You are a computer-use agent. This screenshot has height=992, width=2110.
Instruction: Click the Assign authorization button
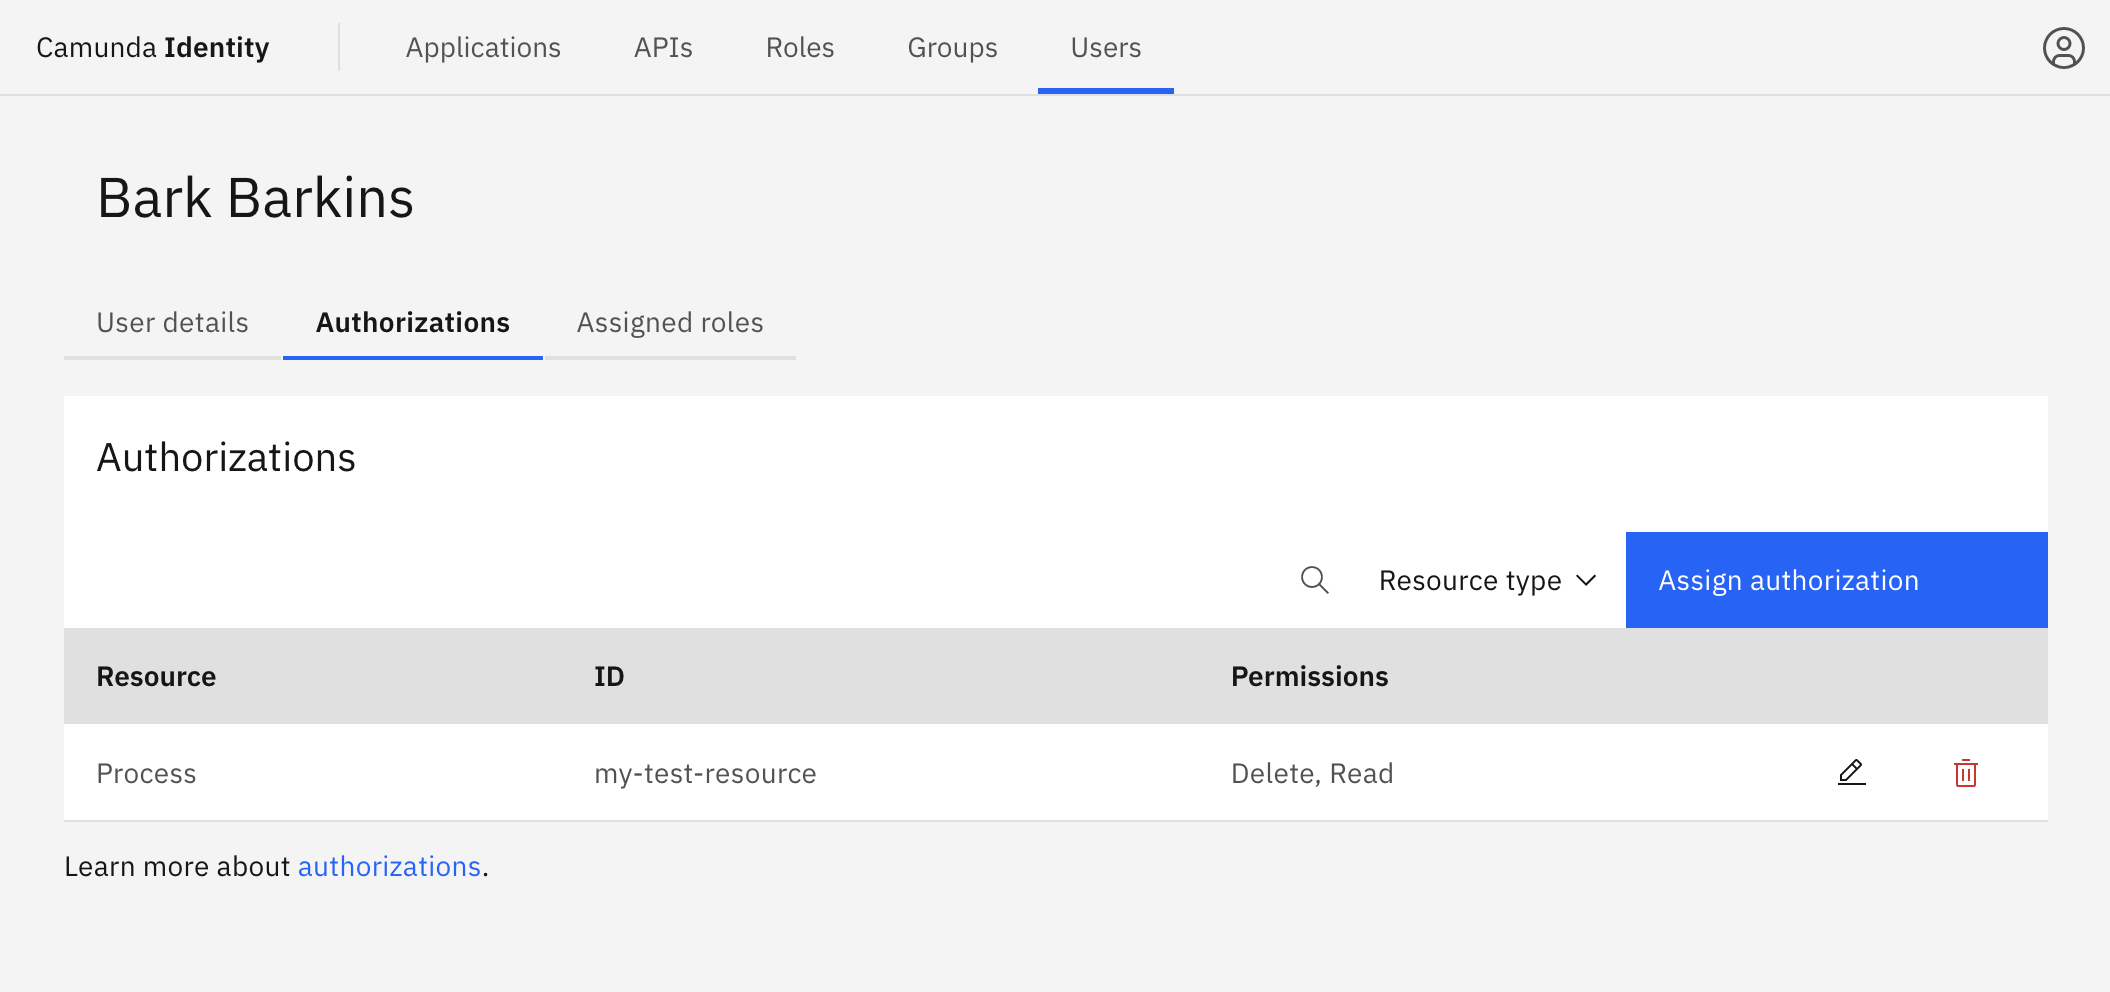pyautogui.click(x=1788, y=580)
